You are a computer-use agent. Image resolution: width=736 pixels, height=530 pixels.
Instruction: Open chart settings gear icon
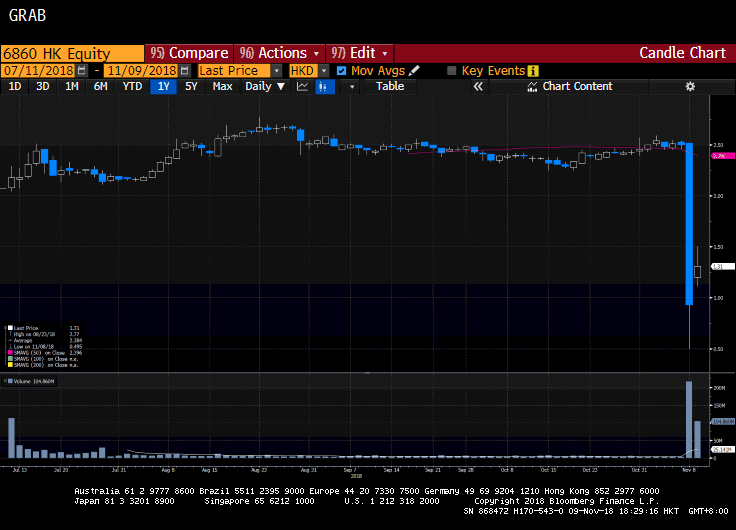[690, 86]
